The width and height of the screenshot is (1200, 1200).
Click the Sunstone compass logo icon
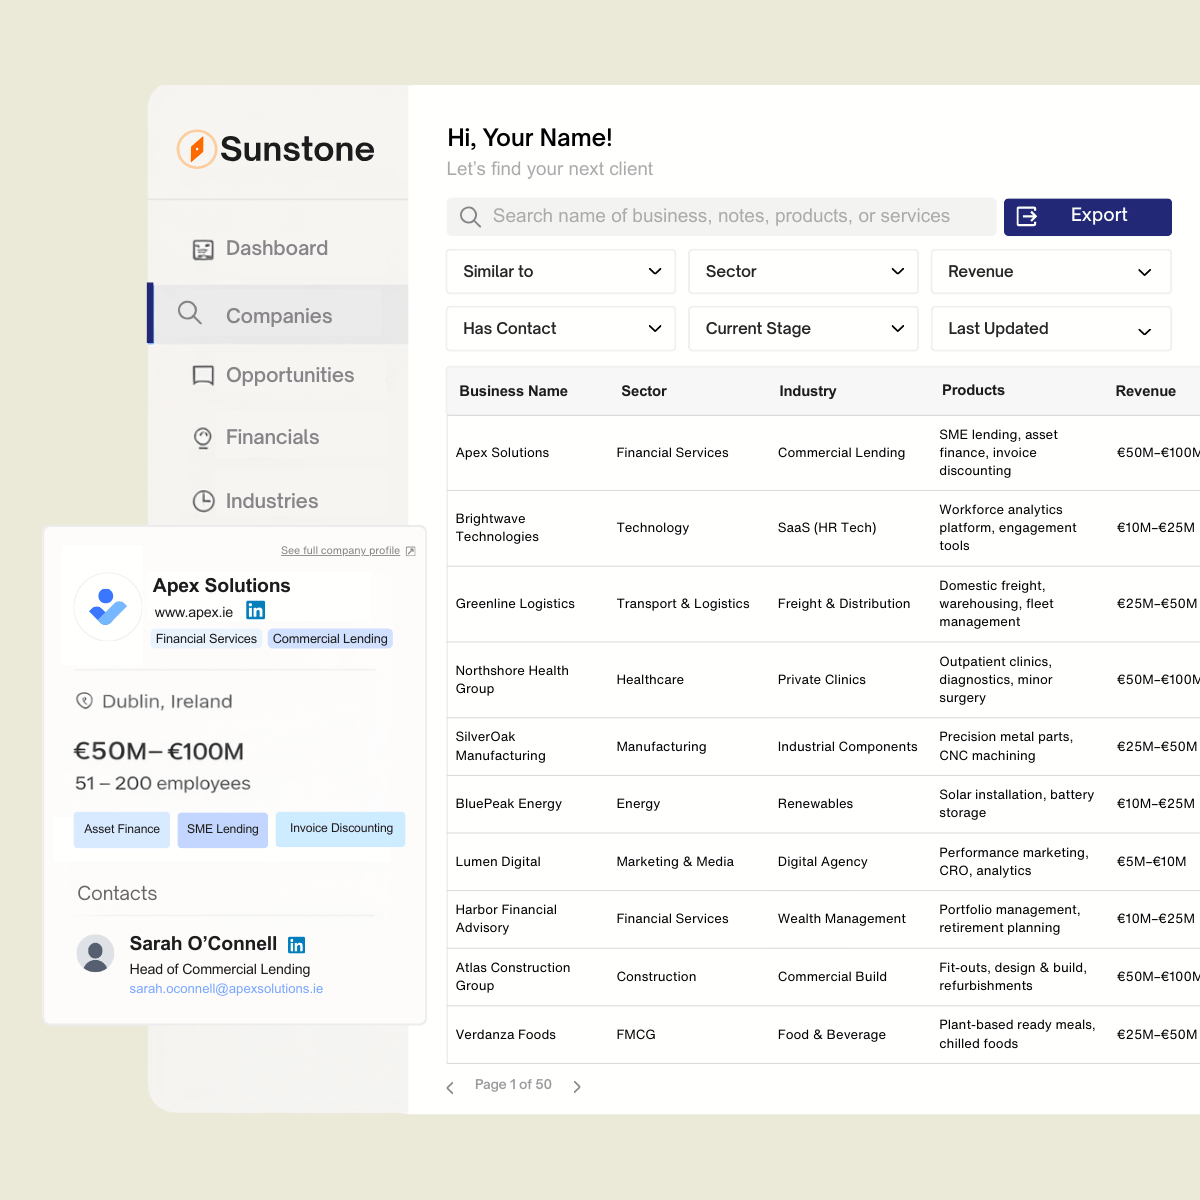(197, 150)
